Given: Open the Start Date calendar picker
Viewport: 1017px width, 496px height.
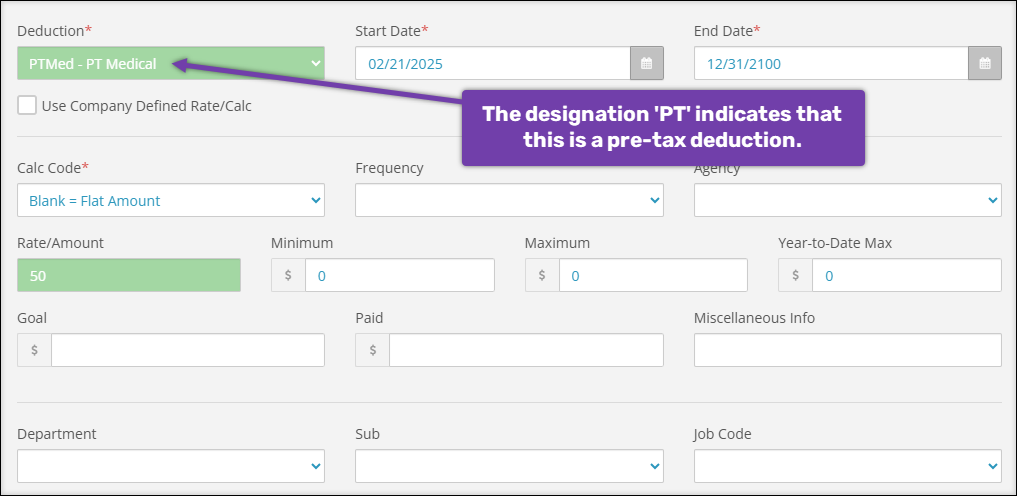Looking at the screenshot, I should pyautogui.click(x=646, y=63).
